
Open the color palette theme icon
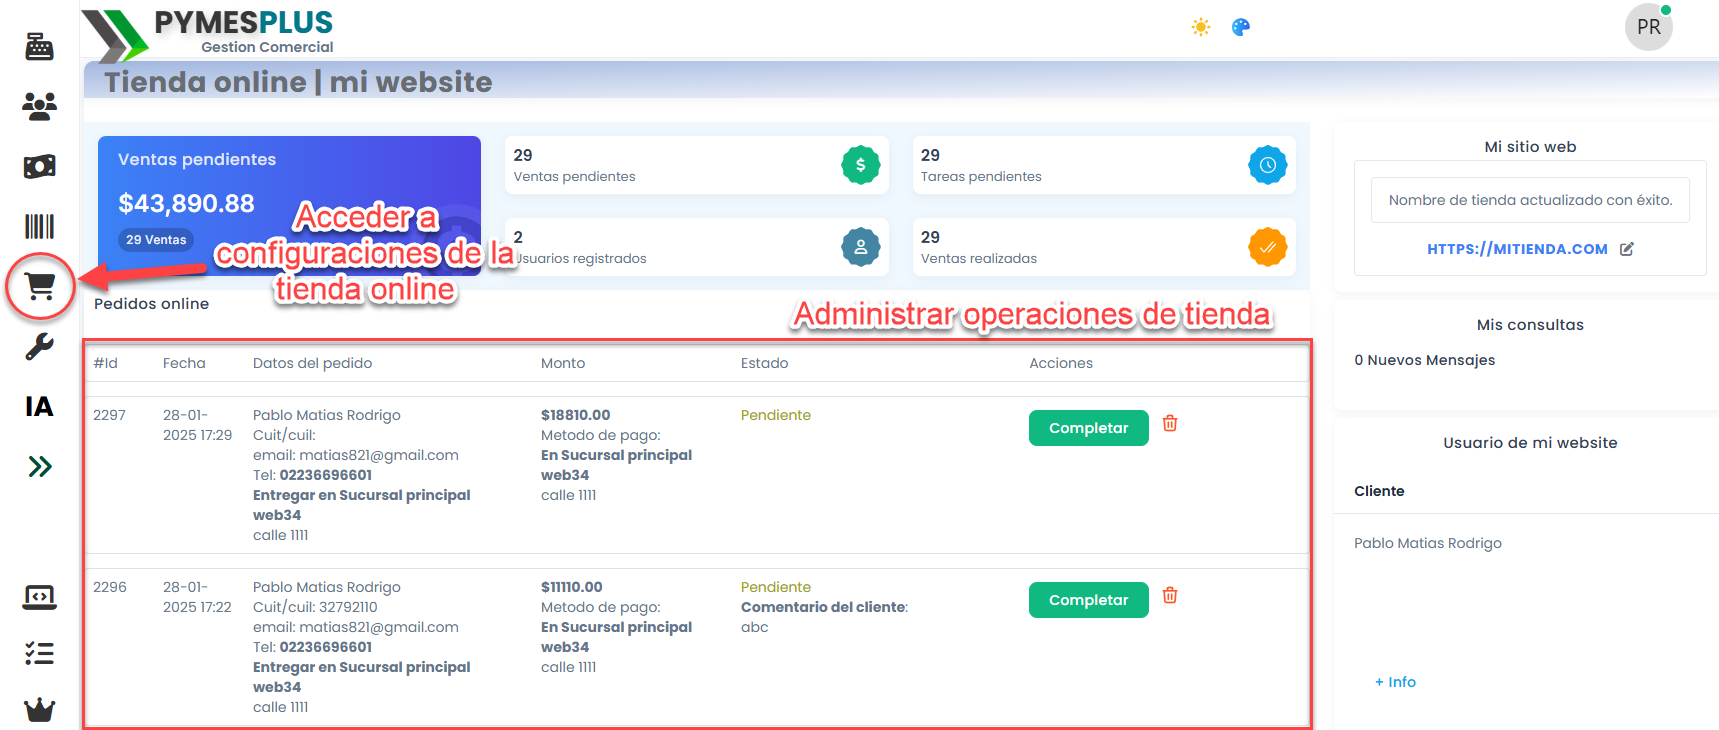point(1241,27)
